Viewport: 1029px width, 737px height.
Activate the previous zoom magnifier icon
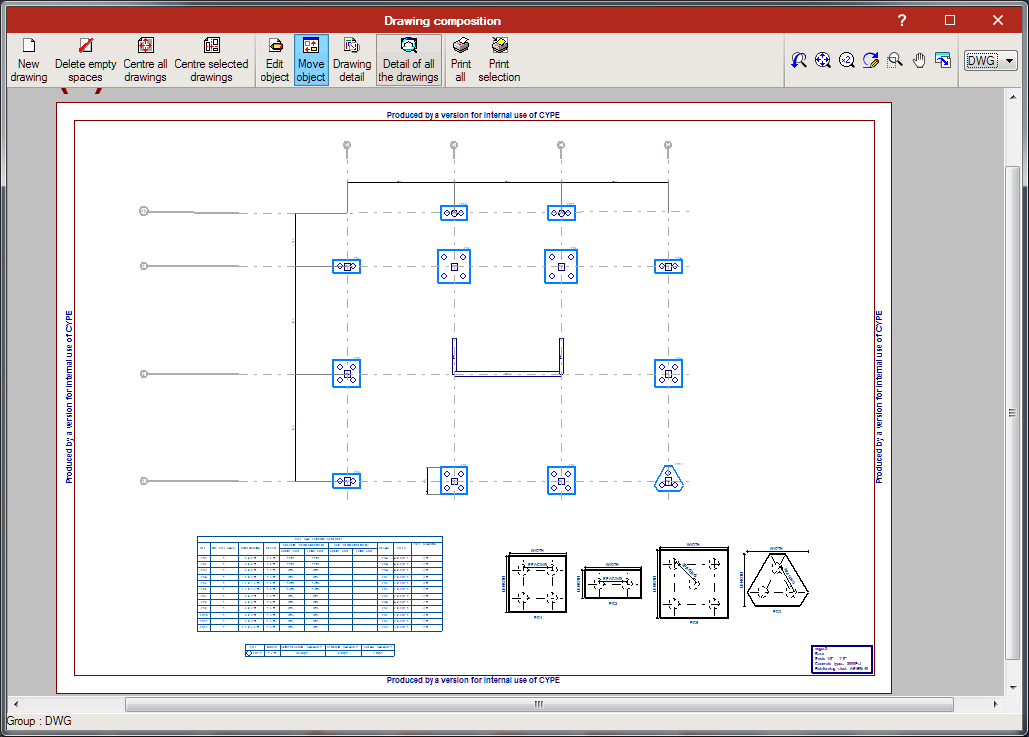click(798, 60)
